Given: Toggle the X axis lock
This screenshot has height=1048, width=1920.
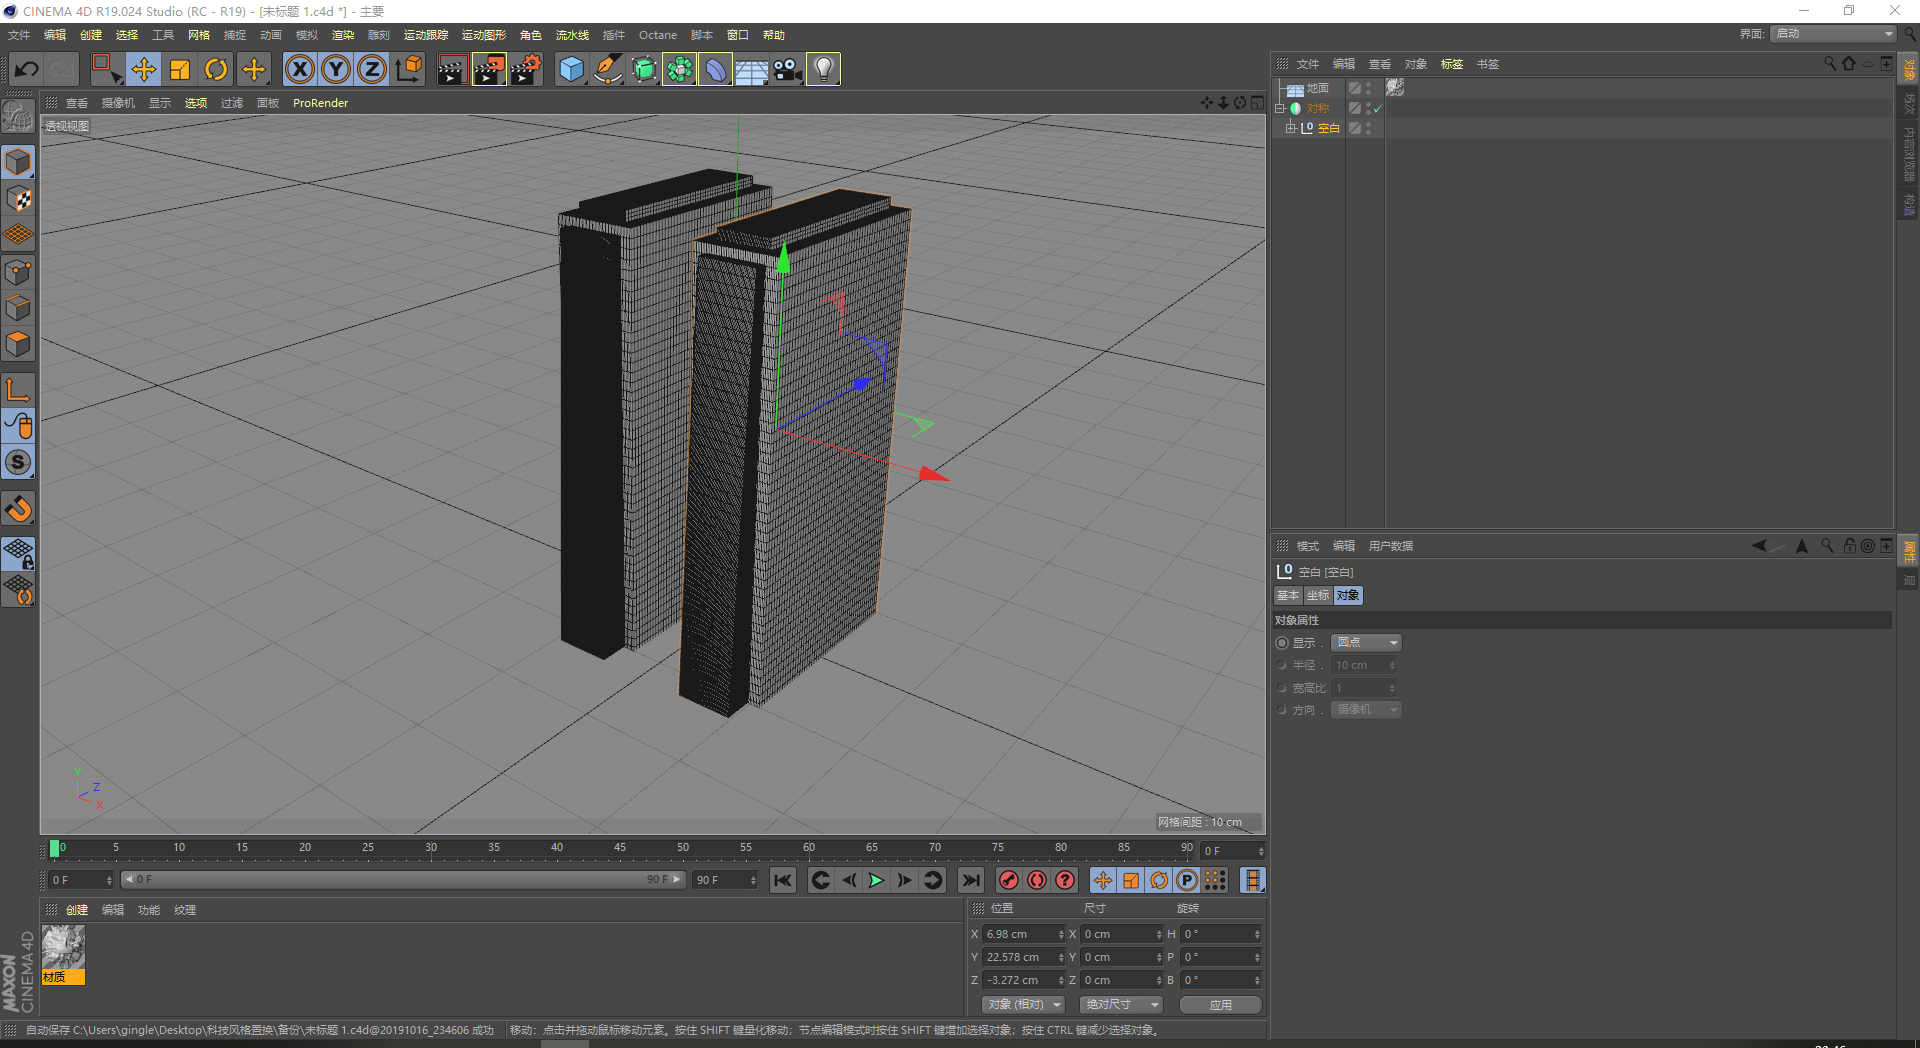Looking at the screenshot, I should point(300,69).
